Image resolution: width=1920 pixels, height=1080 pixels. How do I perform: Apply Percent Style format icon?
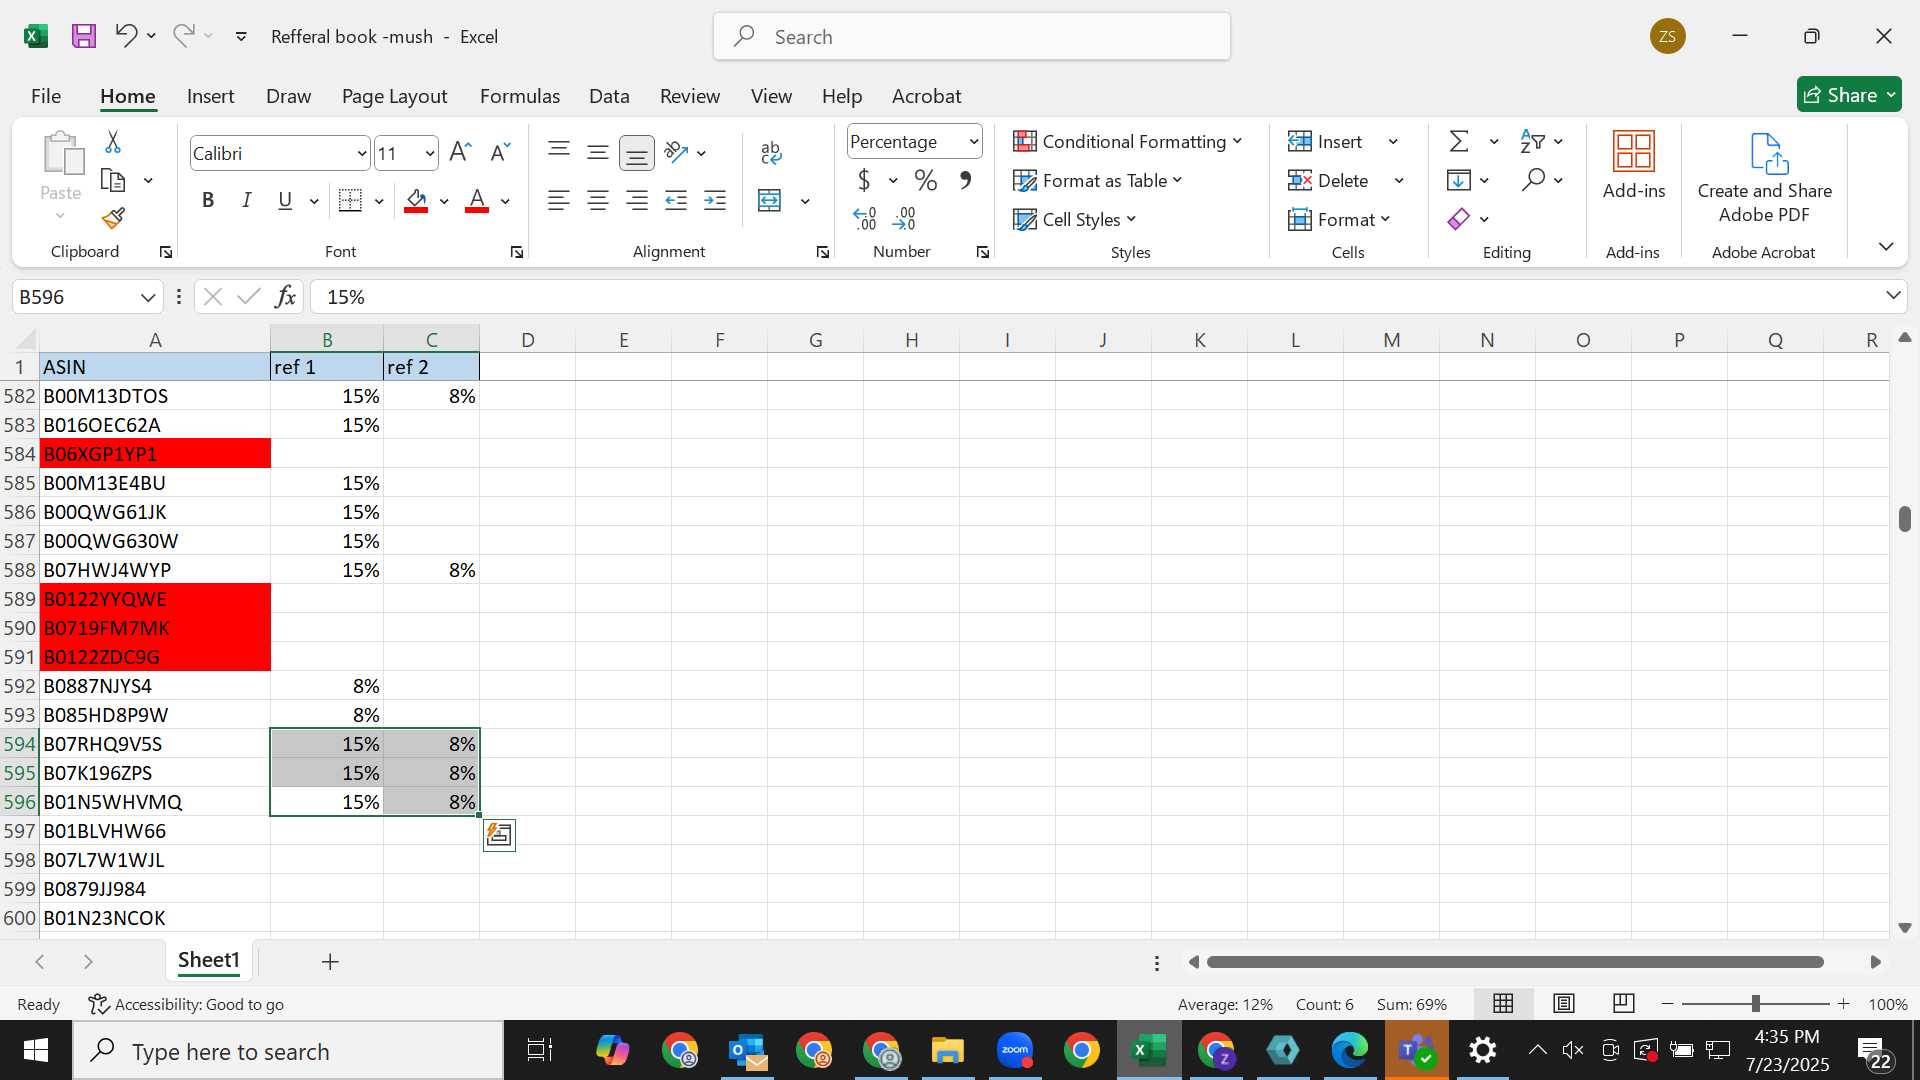pos(926,181)
